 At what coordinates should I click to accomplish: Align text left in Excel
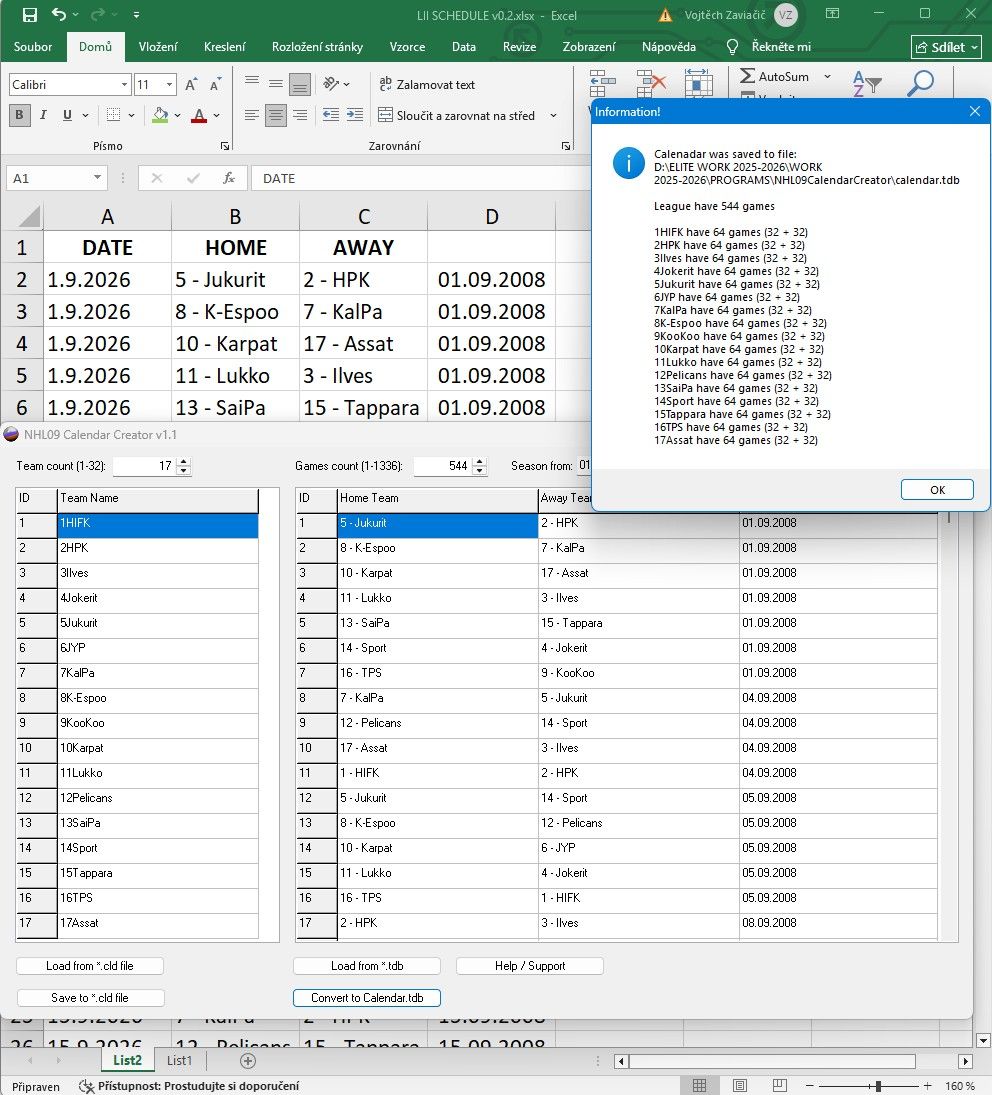(x=252, y=115)
